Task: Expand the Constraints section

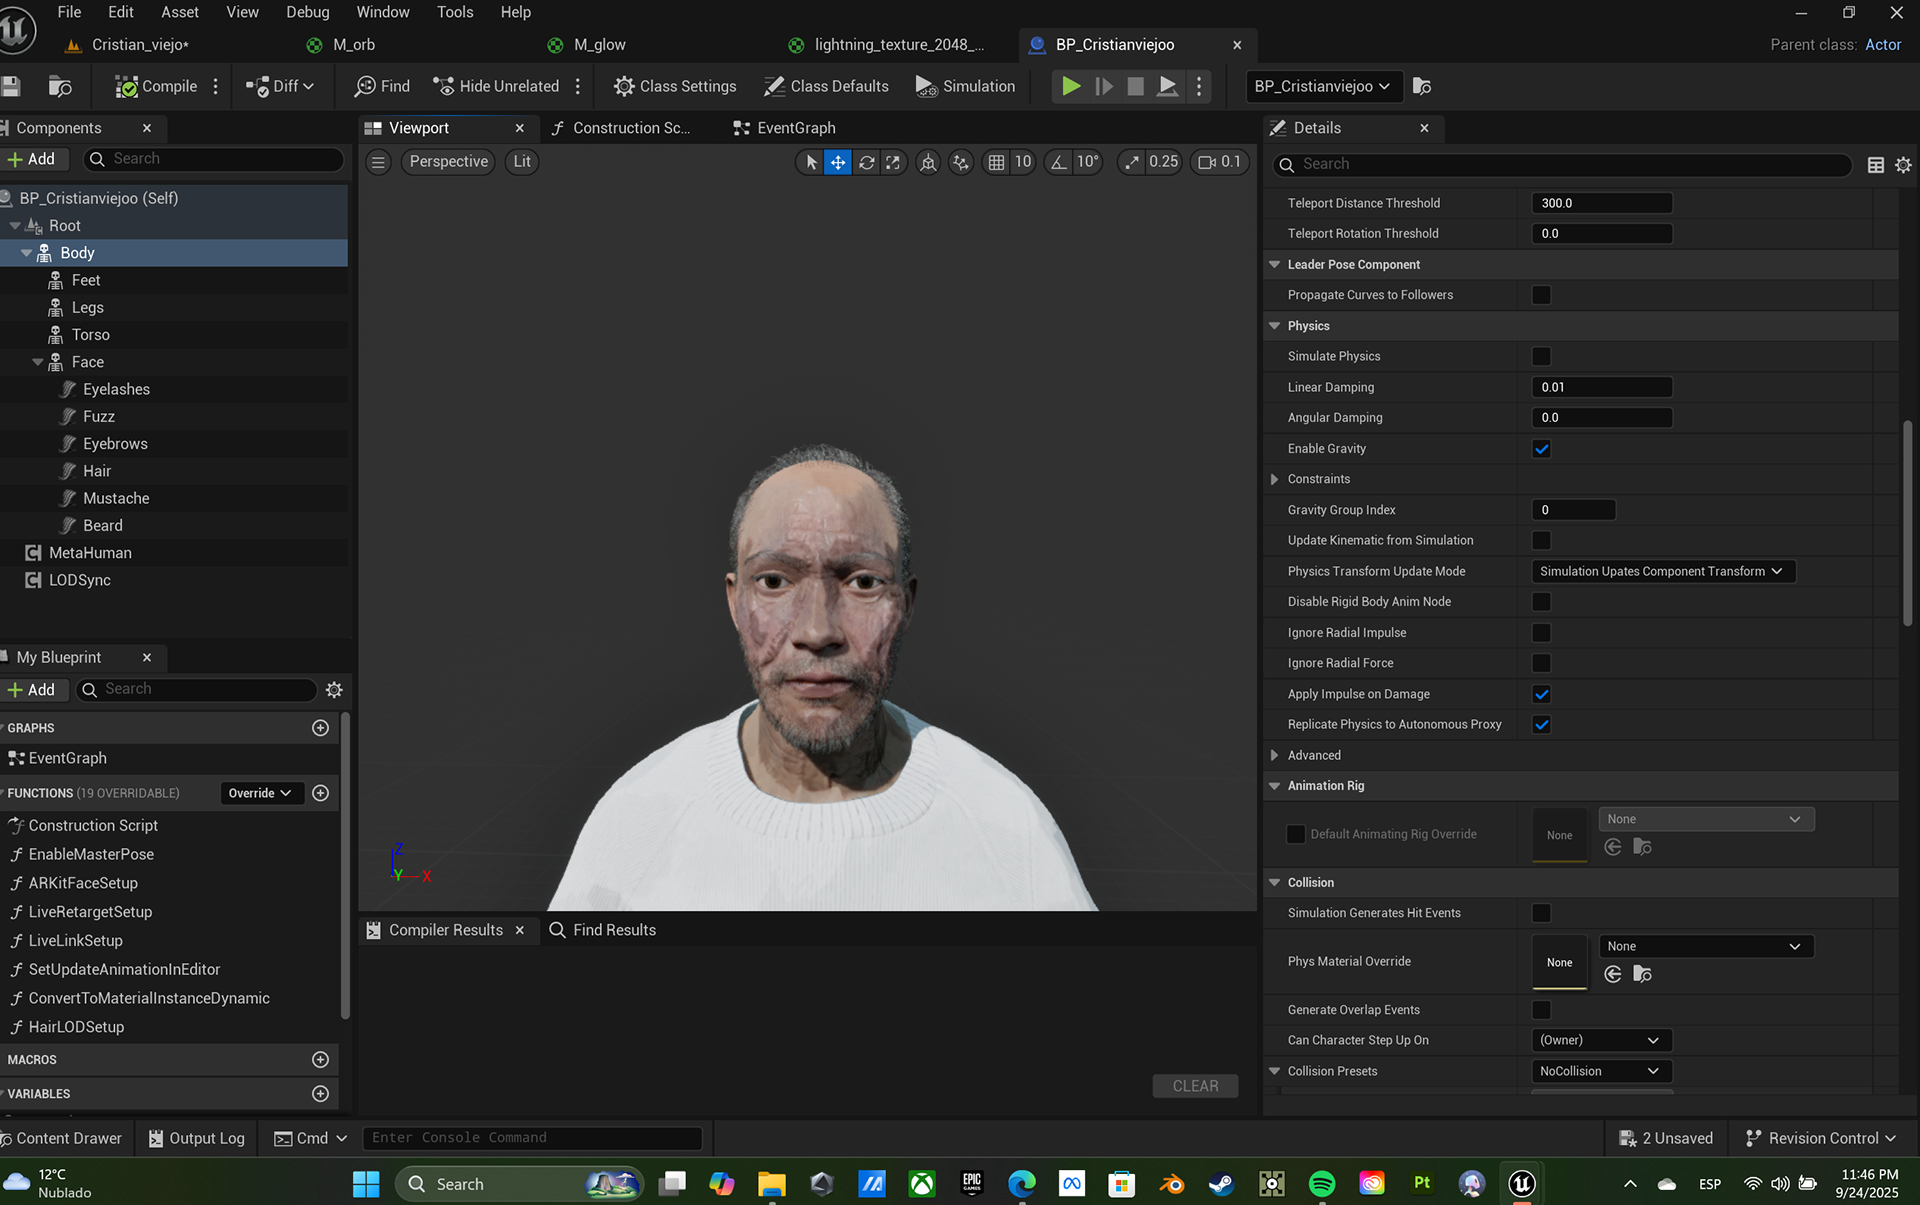Action: tap(1274, 480)
